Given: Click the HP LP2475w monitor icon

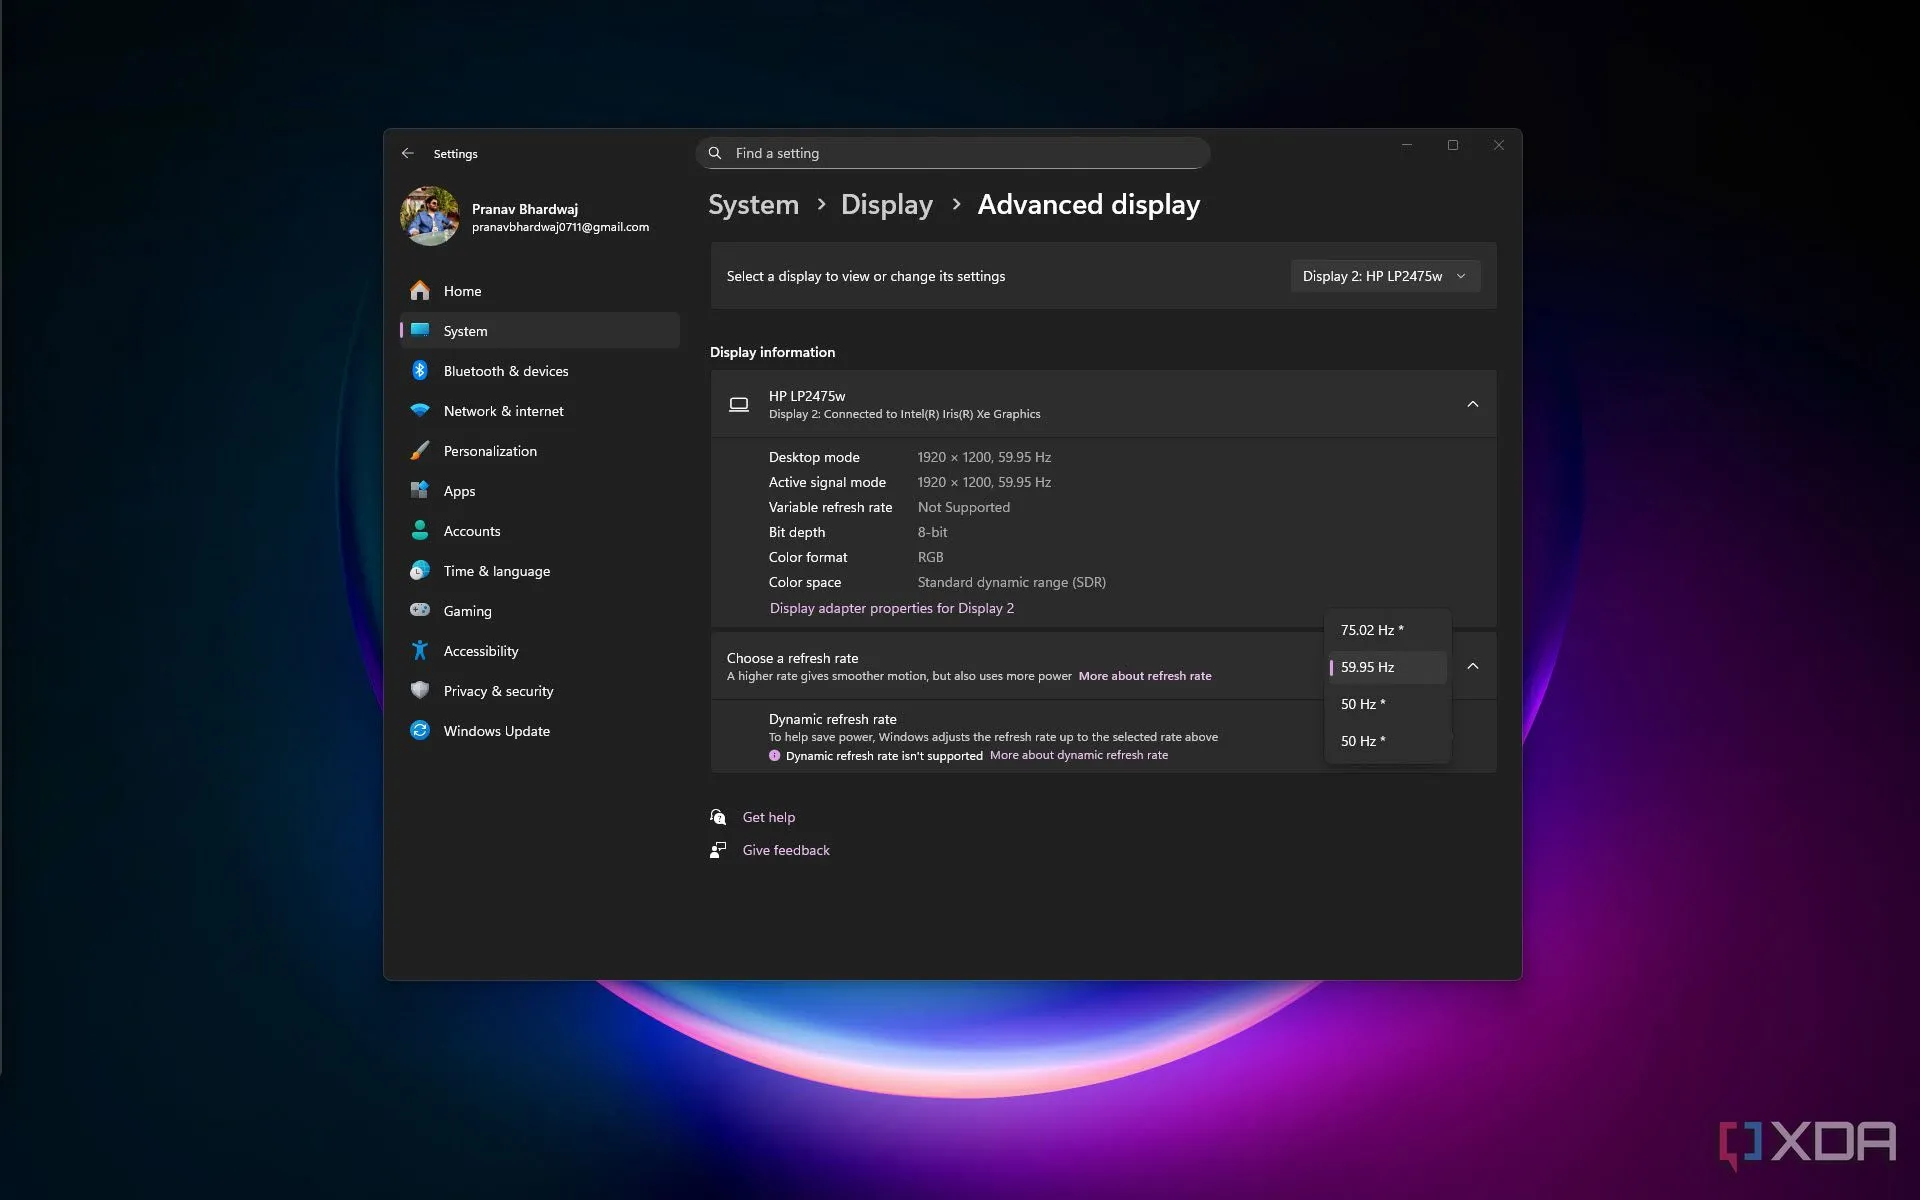Looking at the screenshot, I should 739,404.
